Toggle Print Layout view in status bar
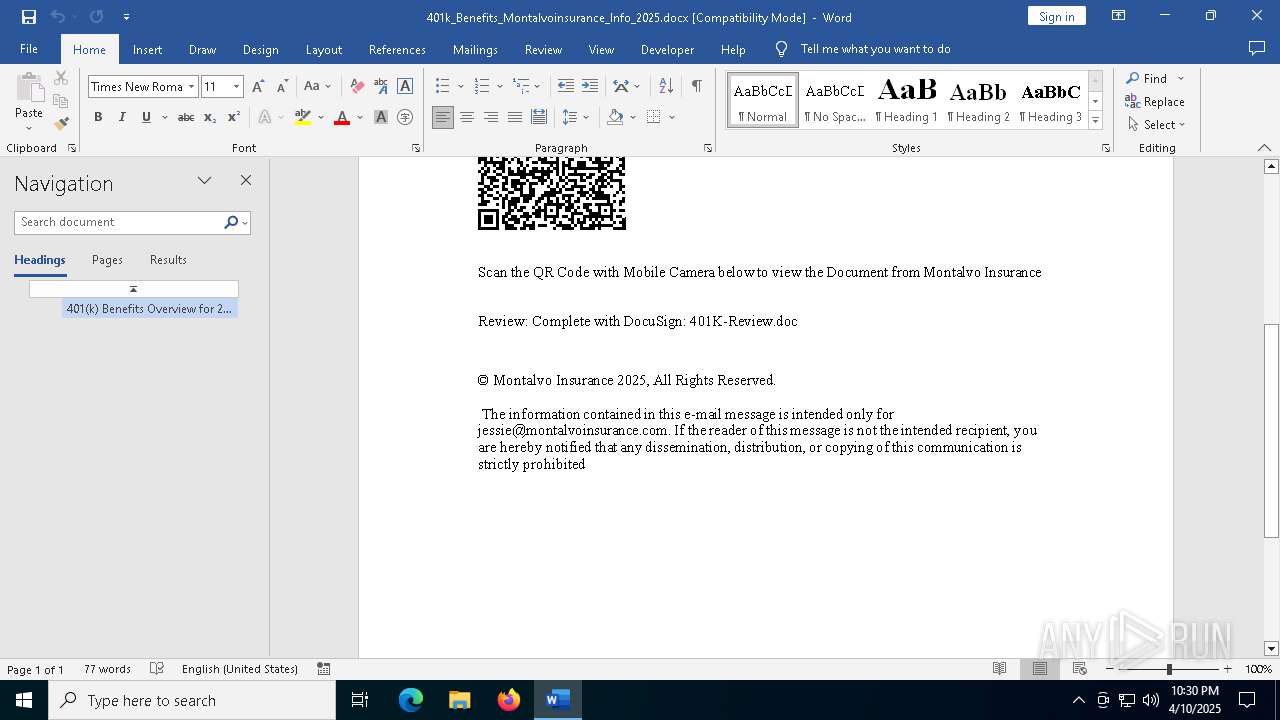 (x=1040, y=669)
